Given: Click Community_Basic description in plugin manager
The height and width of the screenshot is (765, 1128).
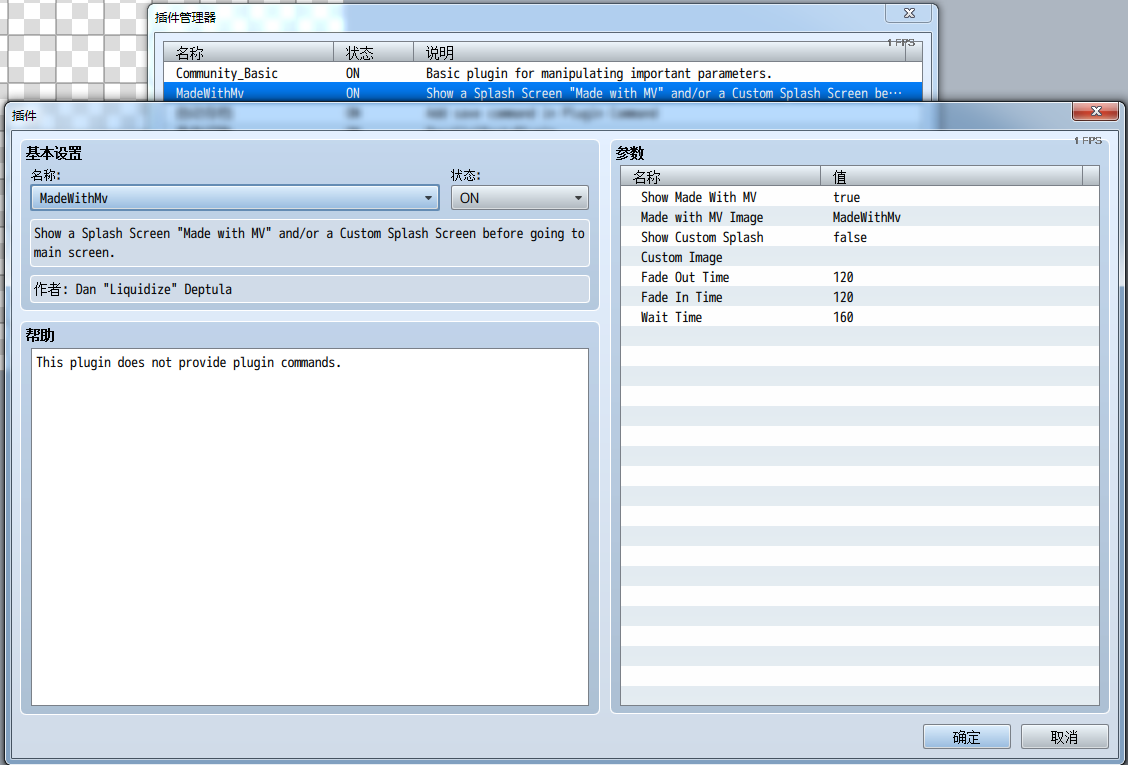Looking at the screenshot, I should (599, 73).
